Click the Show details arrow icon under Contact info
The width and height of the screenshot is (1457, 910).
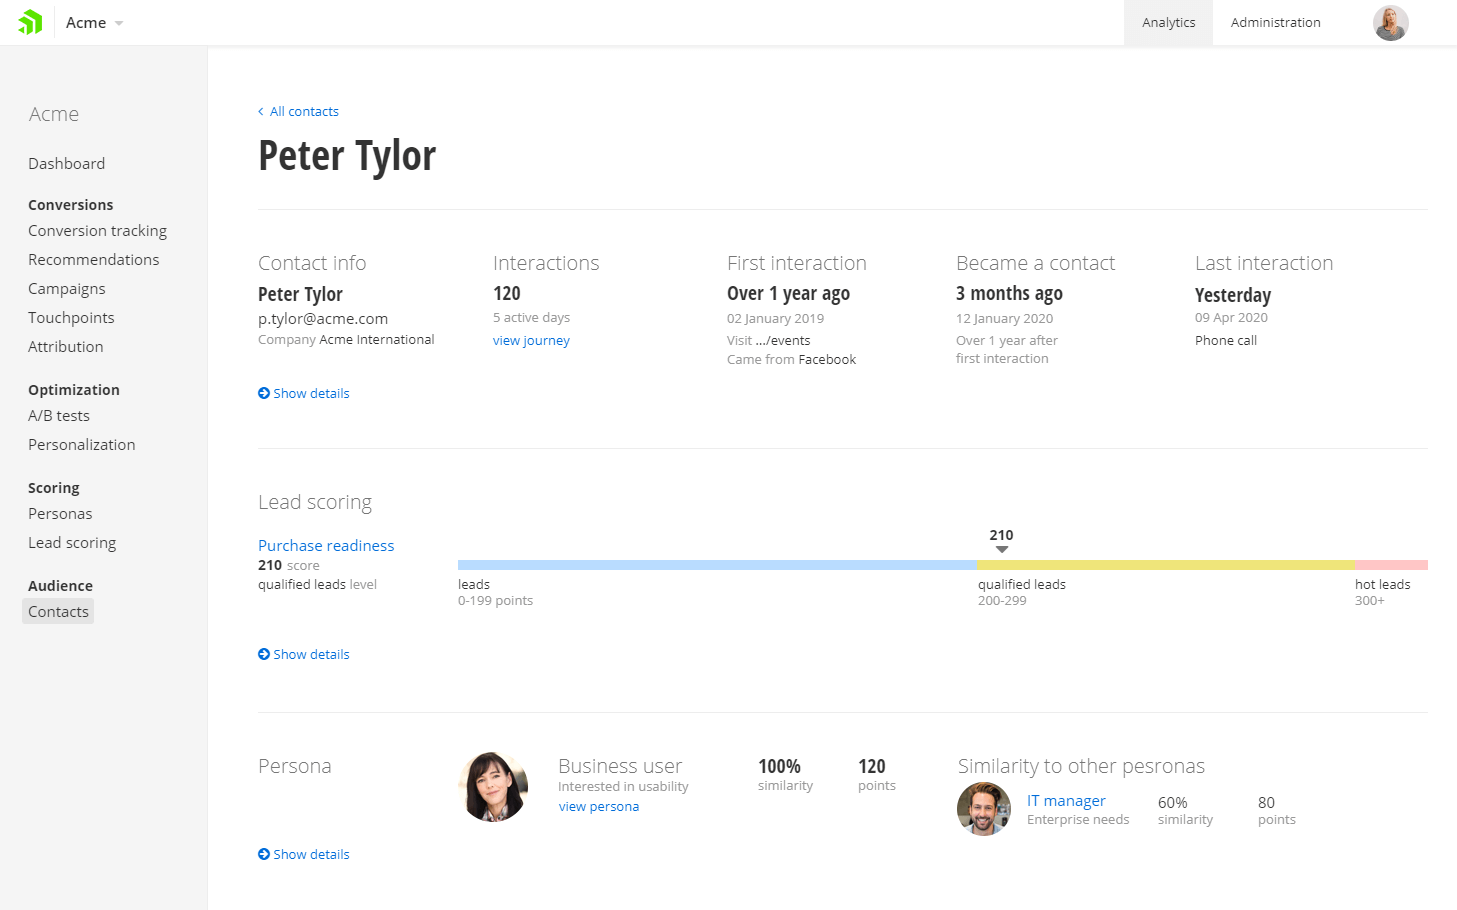coord(263,392)
